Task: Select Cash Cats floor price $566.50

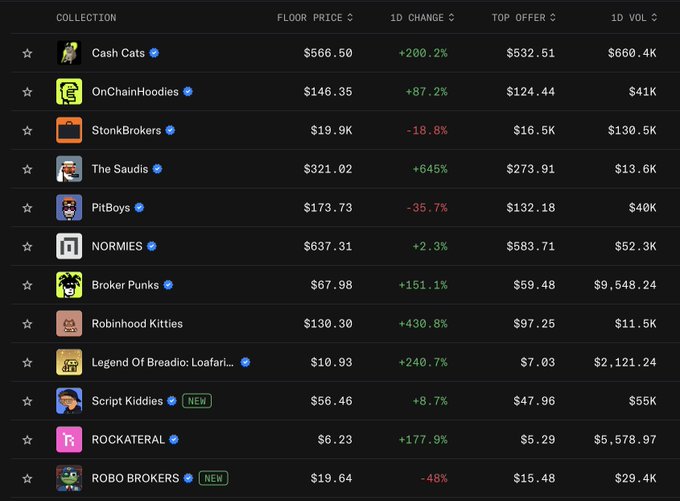Action: [328, 53]
